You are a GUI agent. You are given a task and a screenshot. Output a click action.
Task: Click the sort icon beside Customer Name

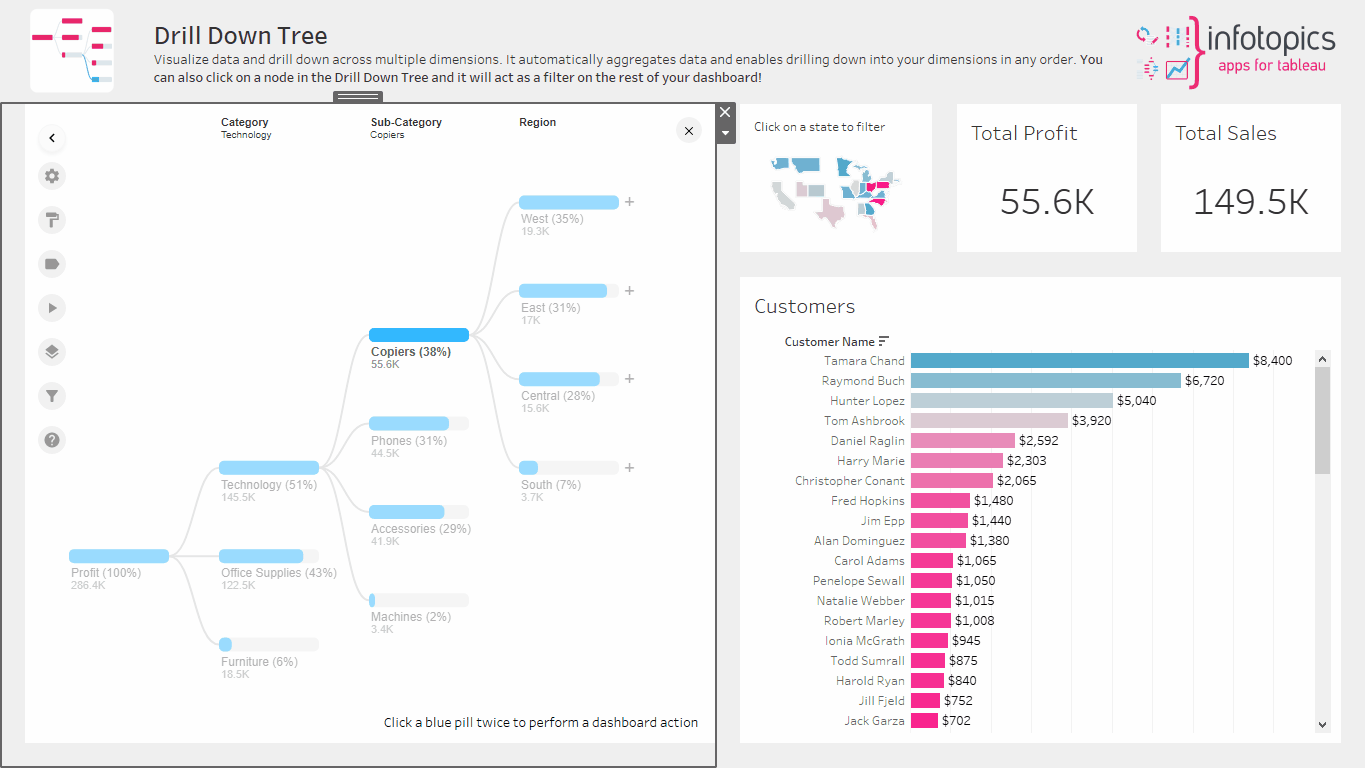884,341
